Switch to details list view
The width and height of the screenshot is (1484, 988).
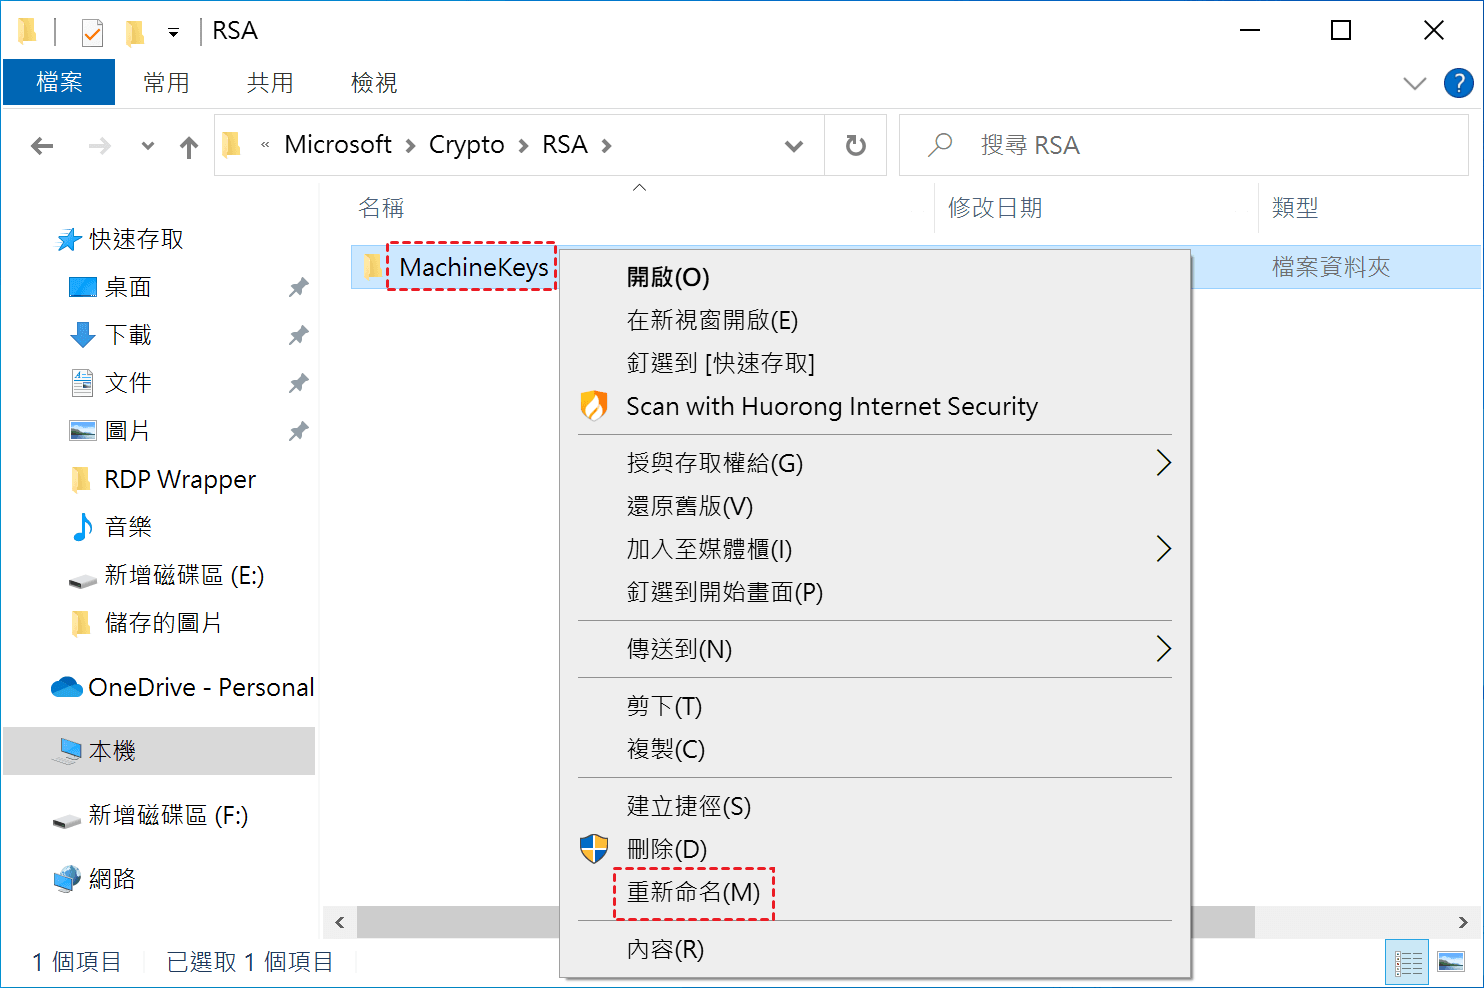pos(1408,962)
